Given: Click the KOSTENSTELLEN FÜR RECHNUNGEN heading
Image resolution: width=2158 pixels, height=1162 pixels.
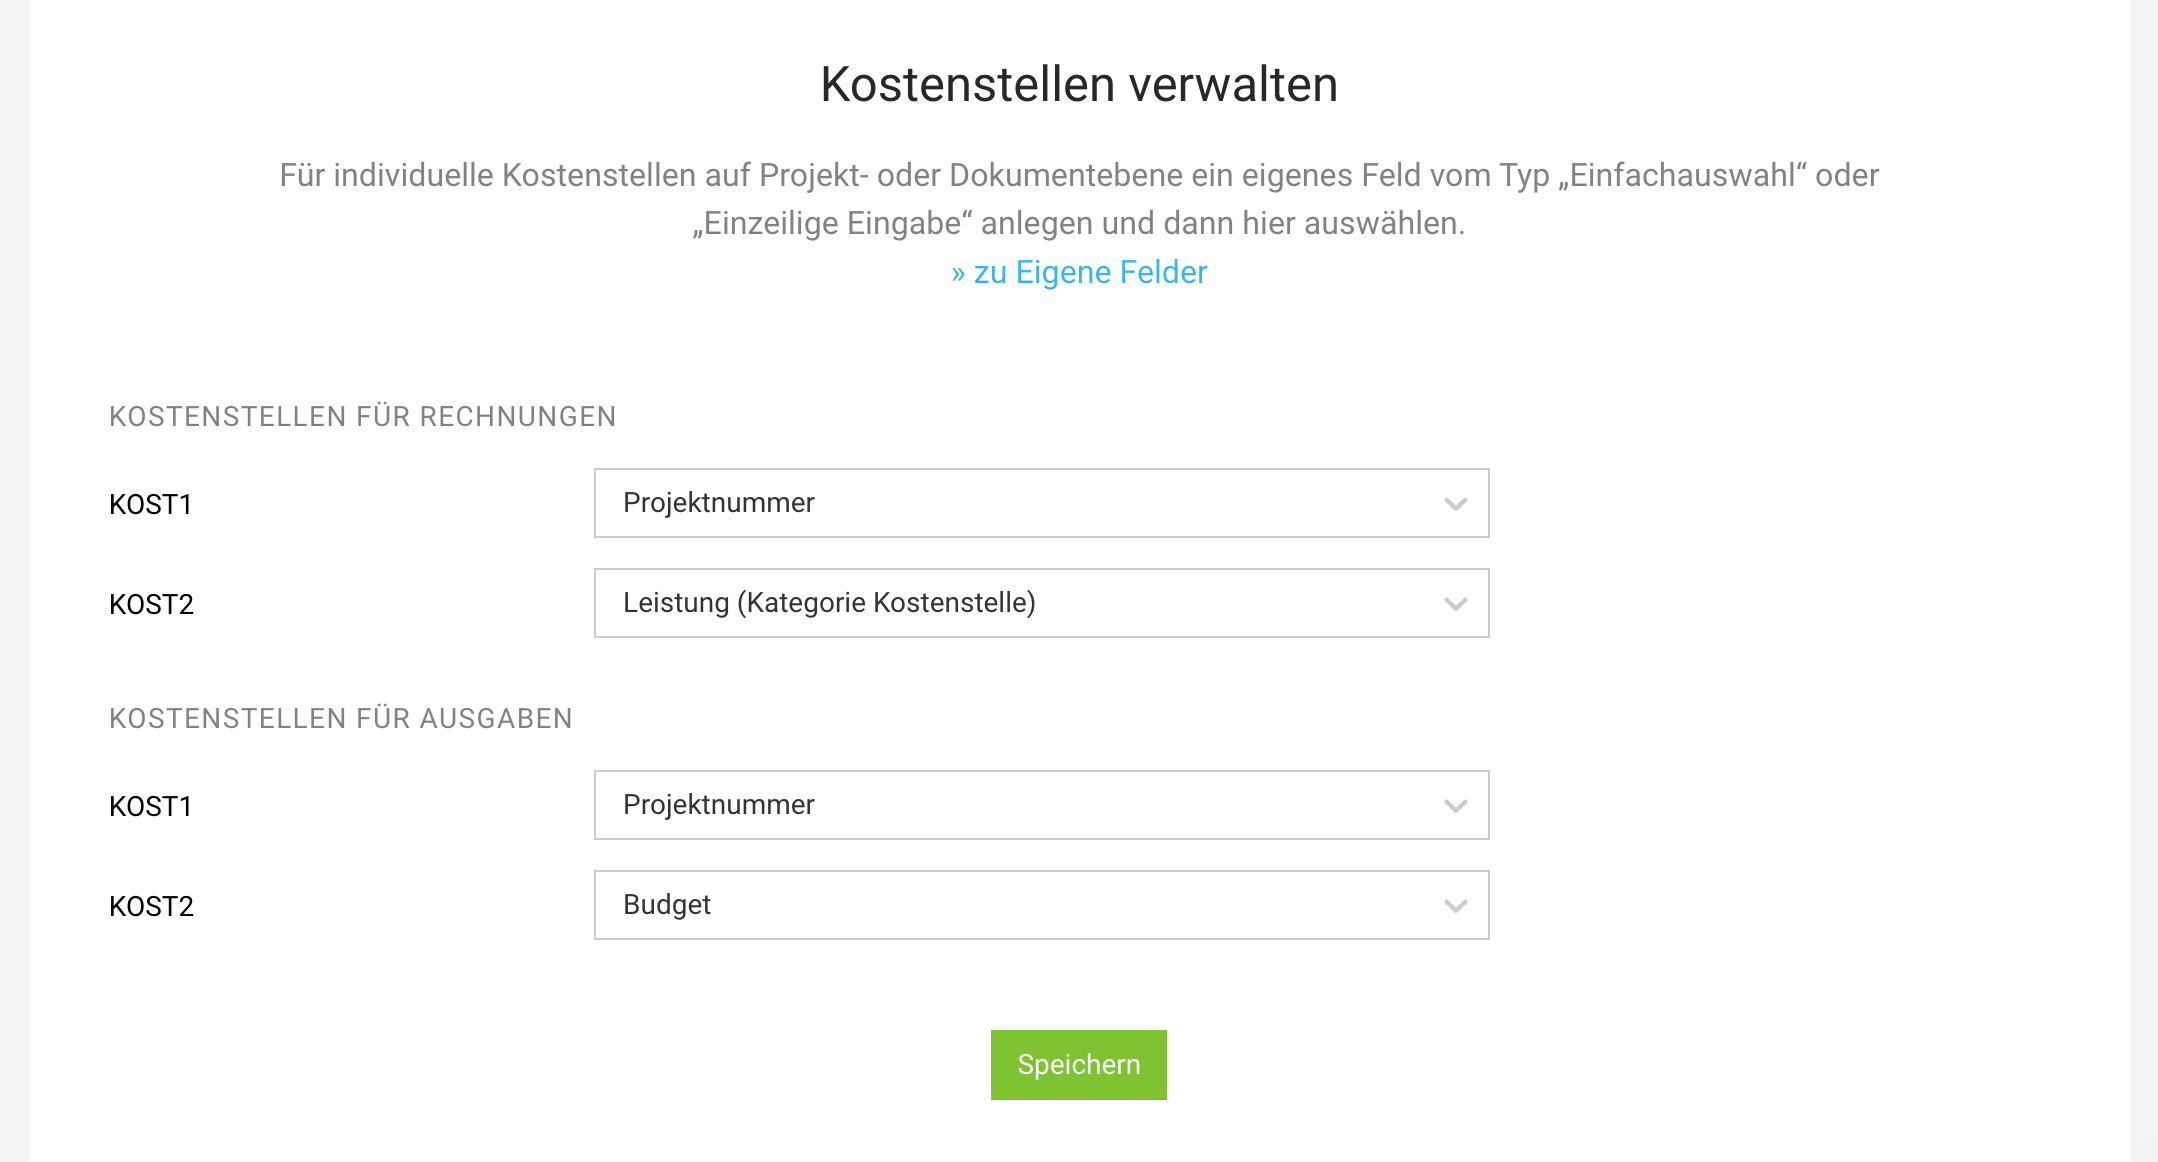Looking at the screenshot, I should [362, 416].
